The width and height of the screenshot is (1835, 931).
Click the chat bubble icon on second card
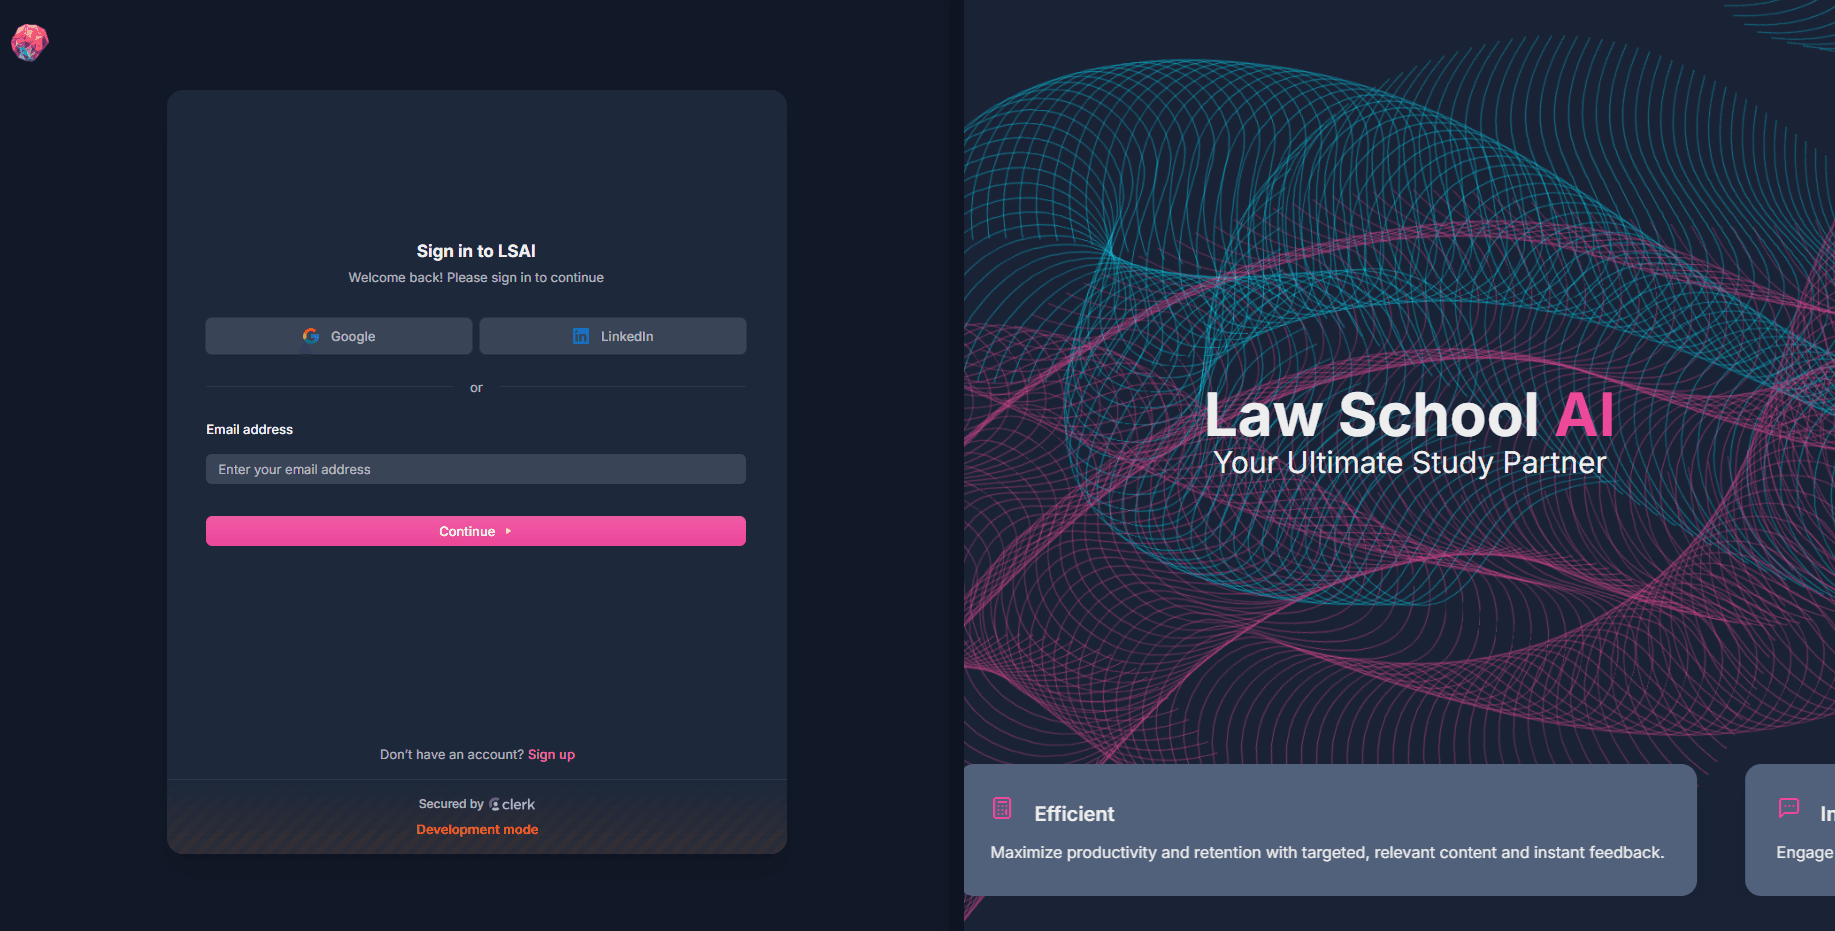click(x=1789, y=808)
